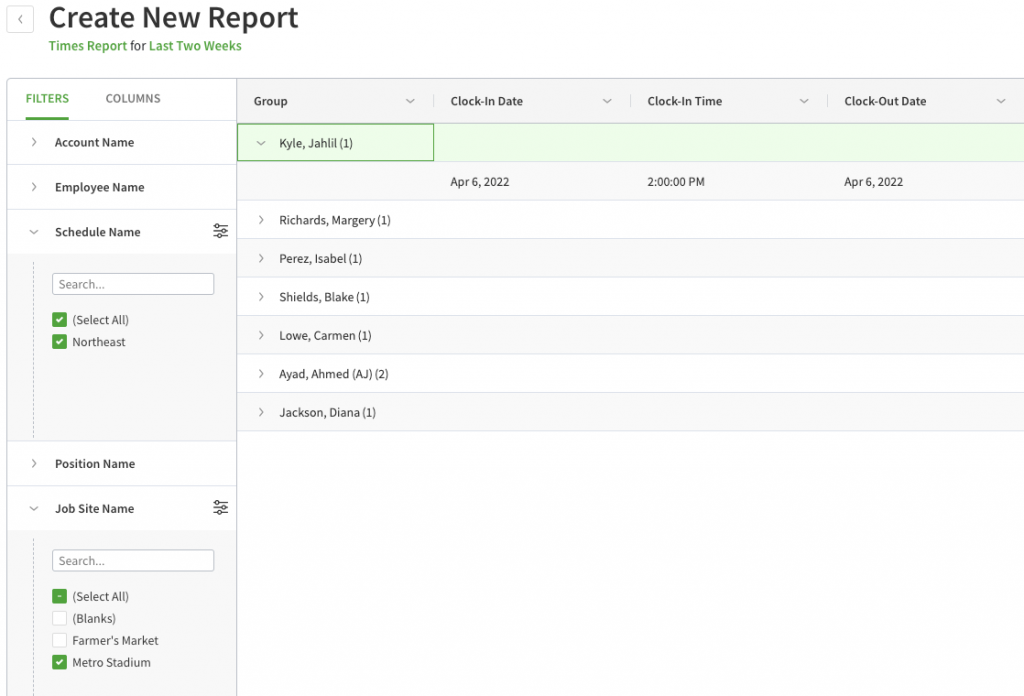The height and width of the screenshot is (696, 1024).
Task: Expand the Richards, Margery row
Action: 262,219
